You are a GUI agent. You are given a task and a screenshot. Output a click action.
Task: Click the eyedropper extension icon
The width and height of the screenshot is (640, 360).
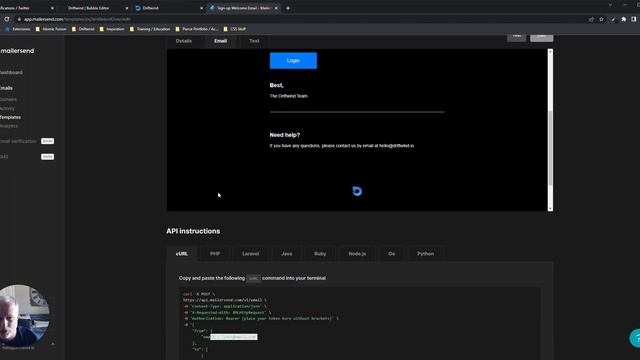[x=613, y=19]
